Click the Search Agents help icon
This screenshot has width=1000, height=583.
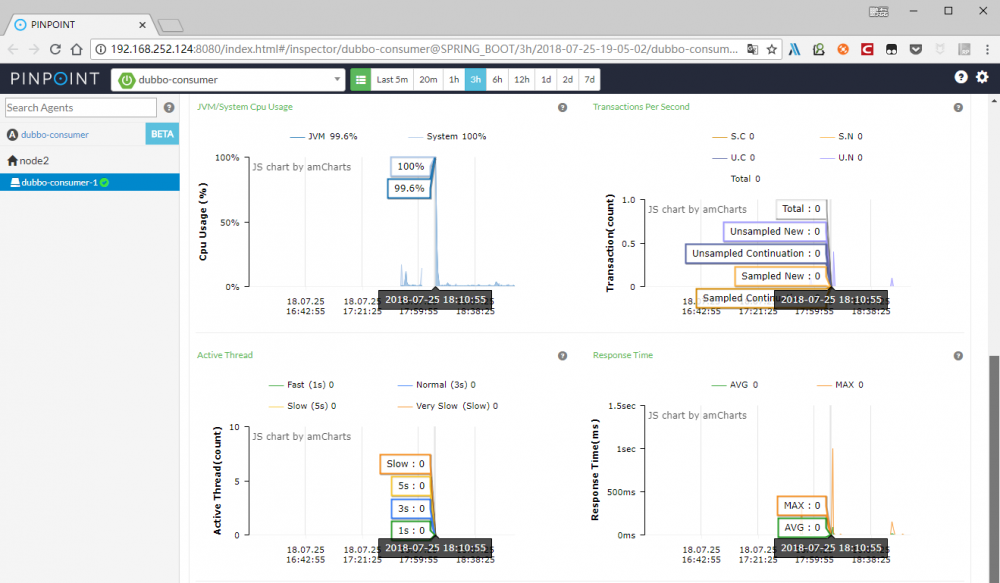click(169, 108)
